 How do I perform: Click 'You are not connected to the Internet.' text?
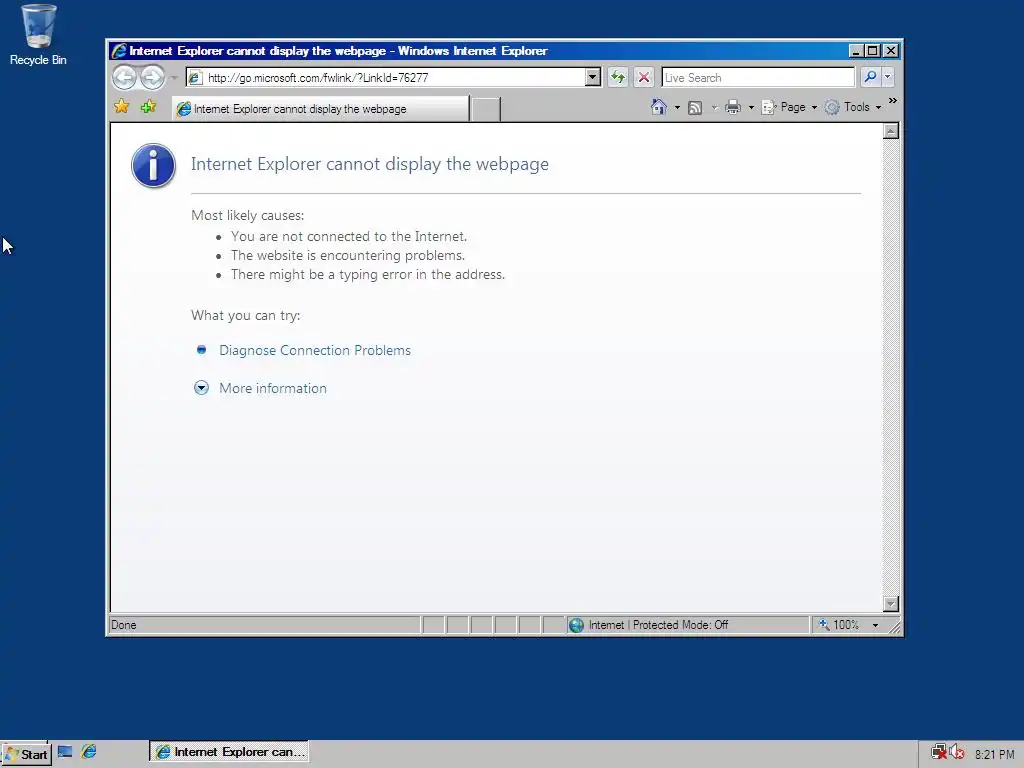(349, 236)
